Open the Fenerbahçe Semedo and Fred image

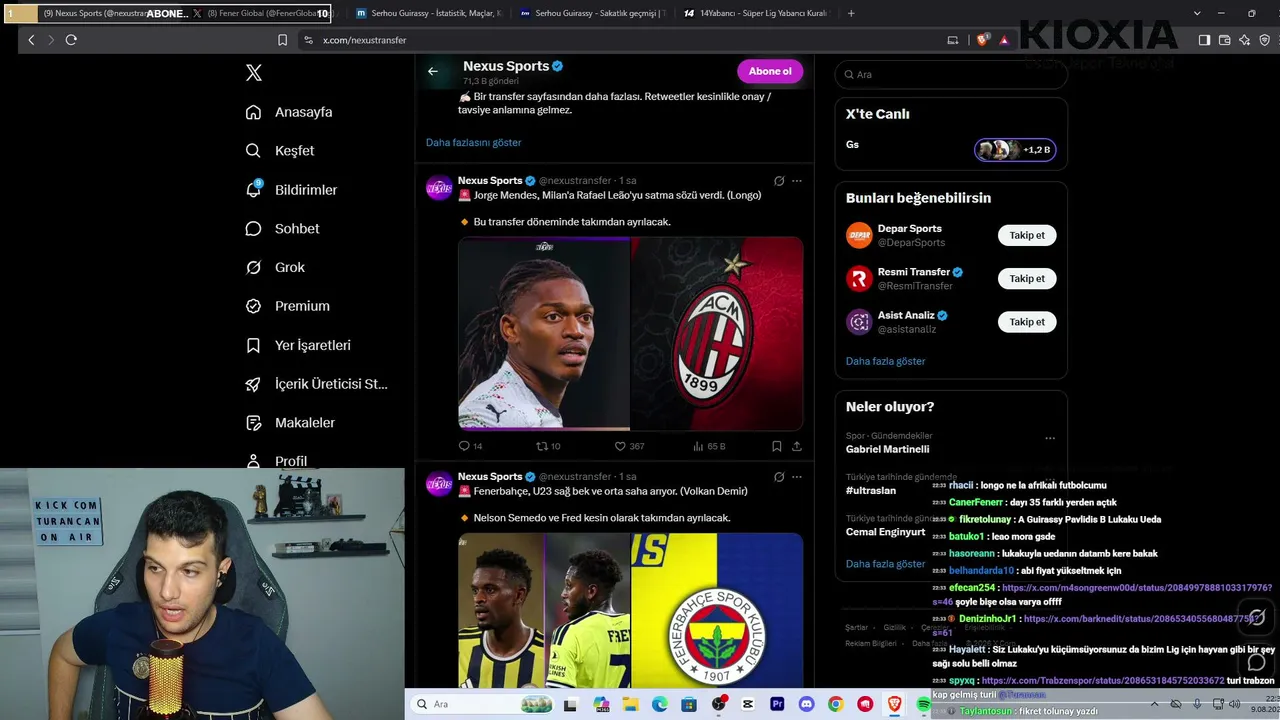(x=631, y=610)
